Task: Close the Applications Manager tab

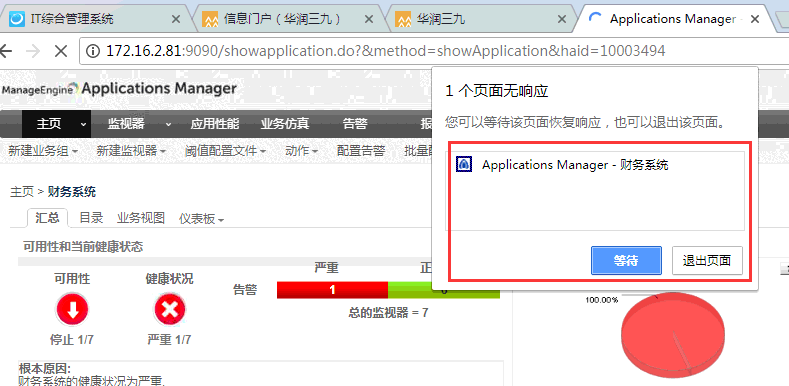Action: pos(755,19)
